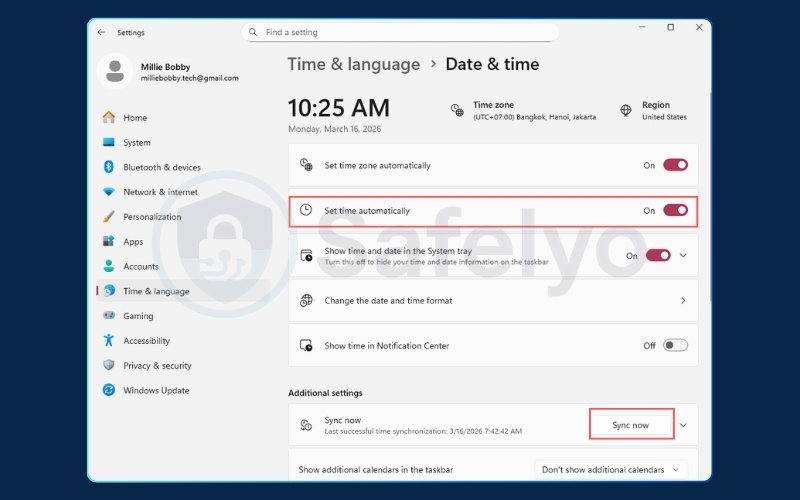Click the Bluetooth icon in sidebar
The image size is (800, 500).
(x=109, y=167)
